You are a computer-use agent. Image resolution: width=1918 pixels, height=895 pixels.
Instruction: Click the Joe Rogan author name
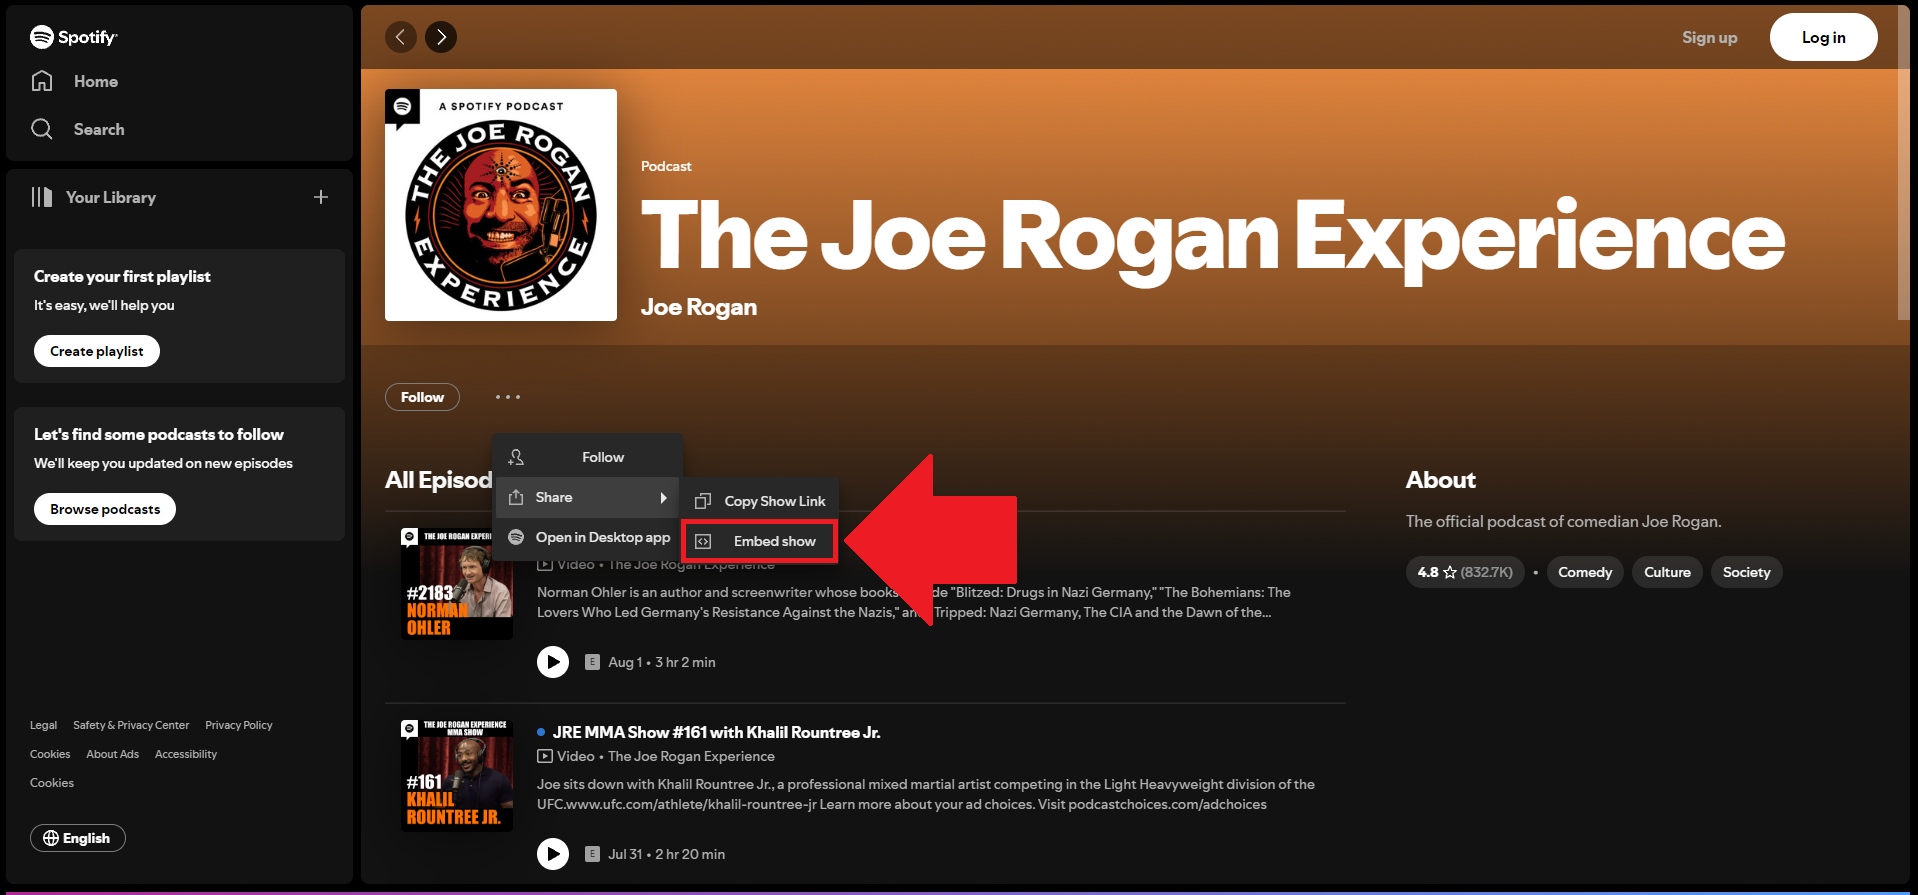coord(699,307)
